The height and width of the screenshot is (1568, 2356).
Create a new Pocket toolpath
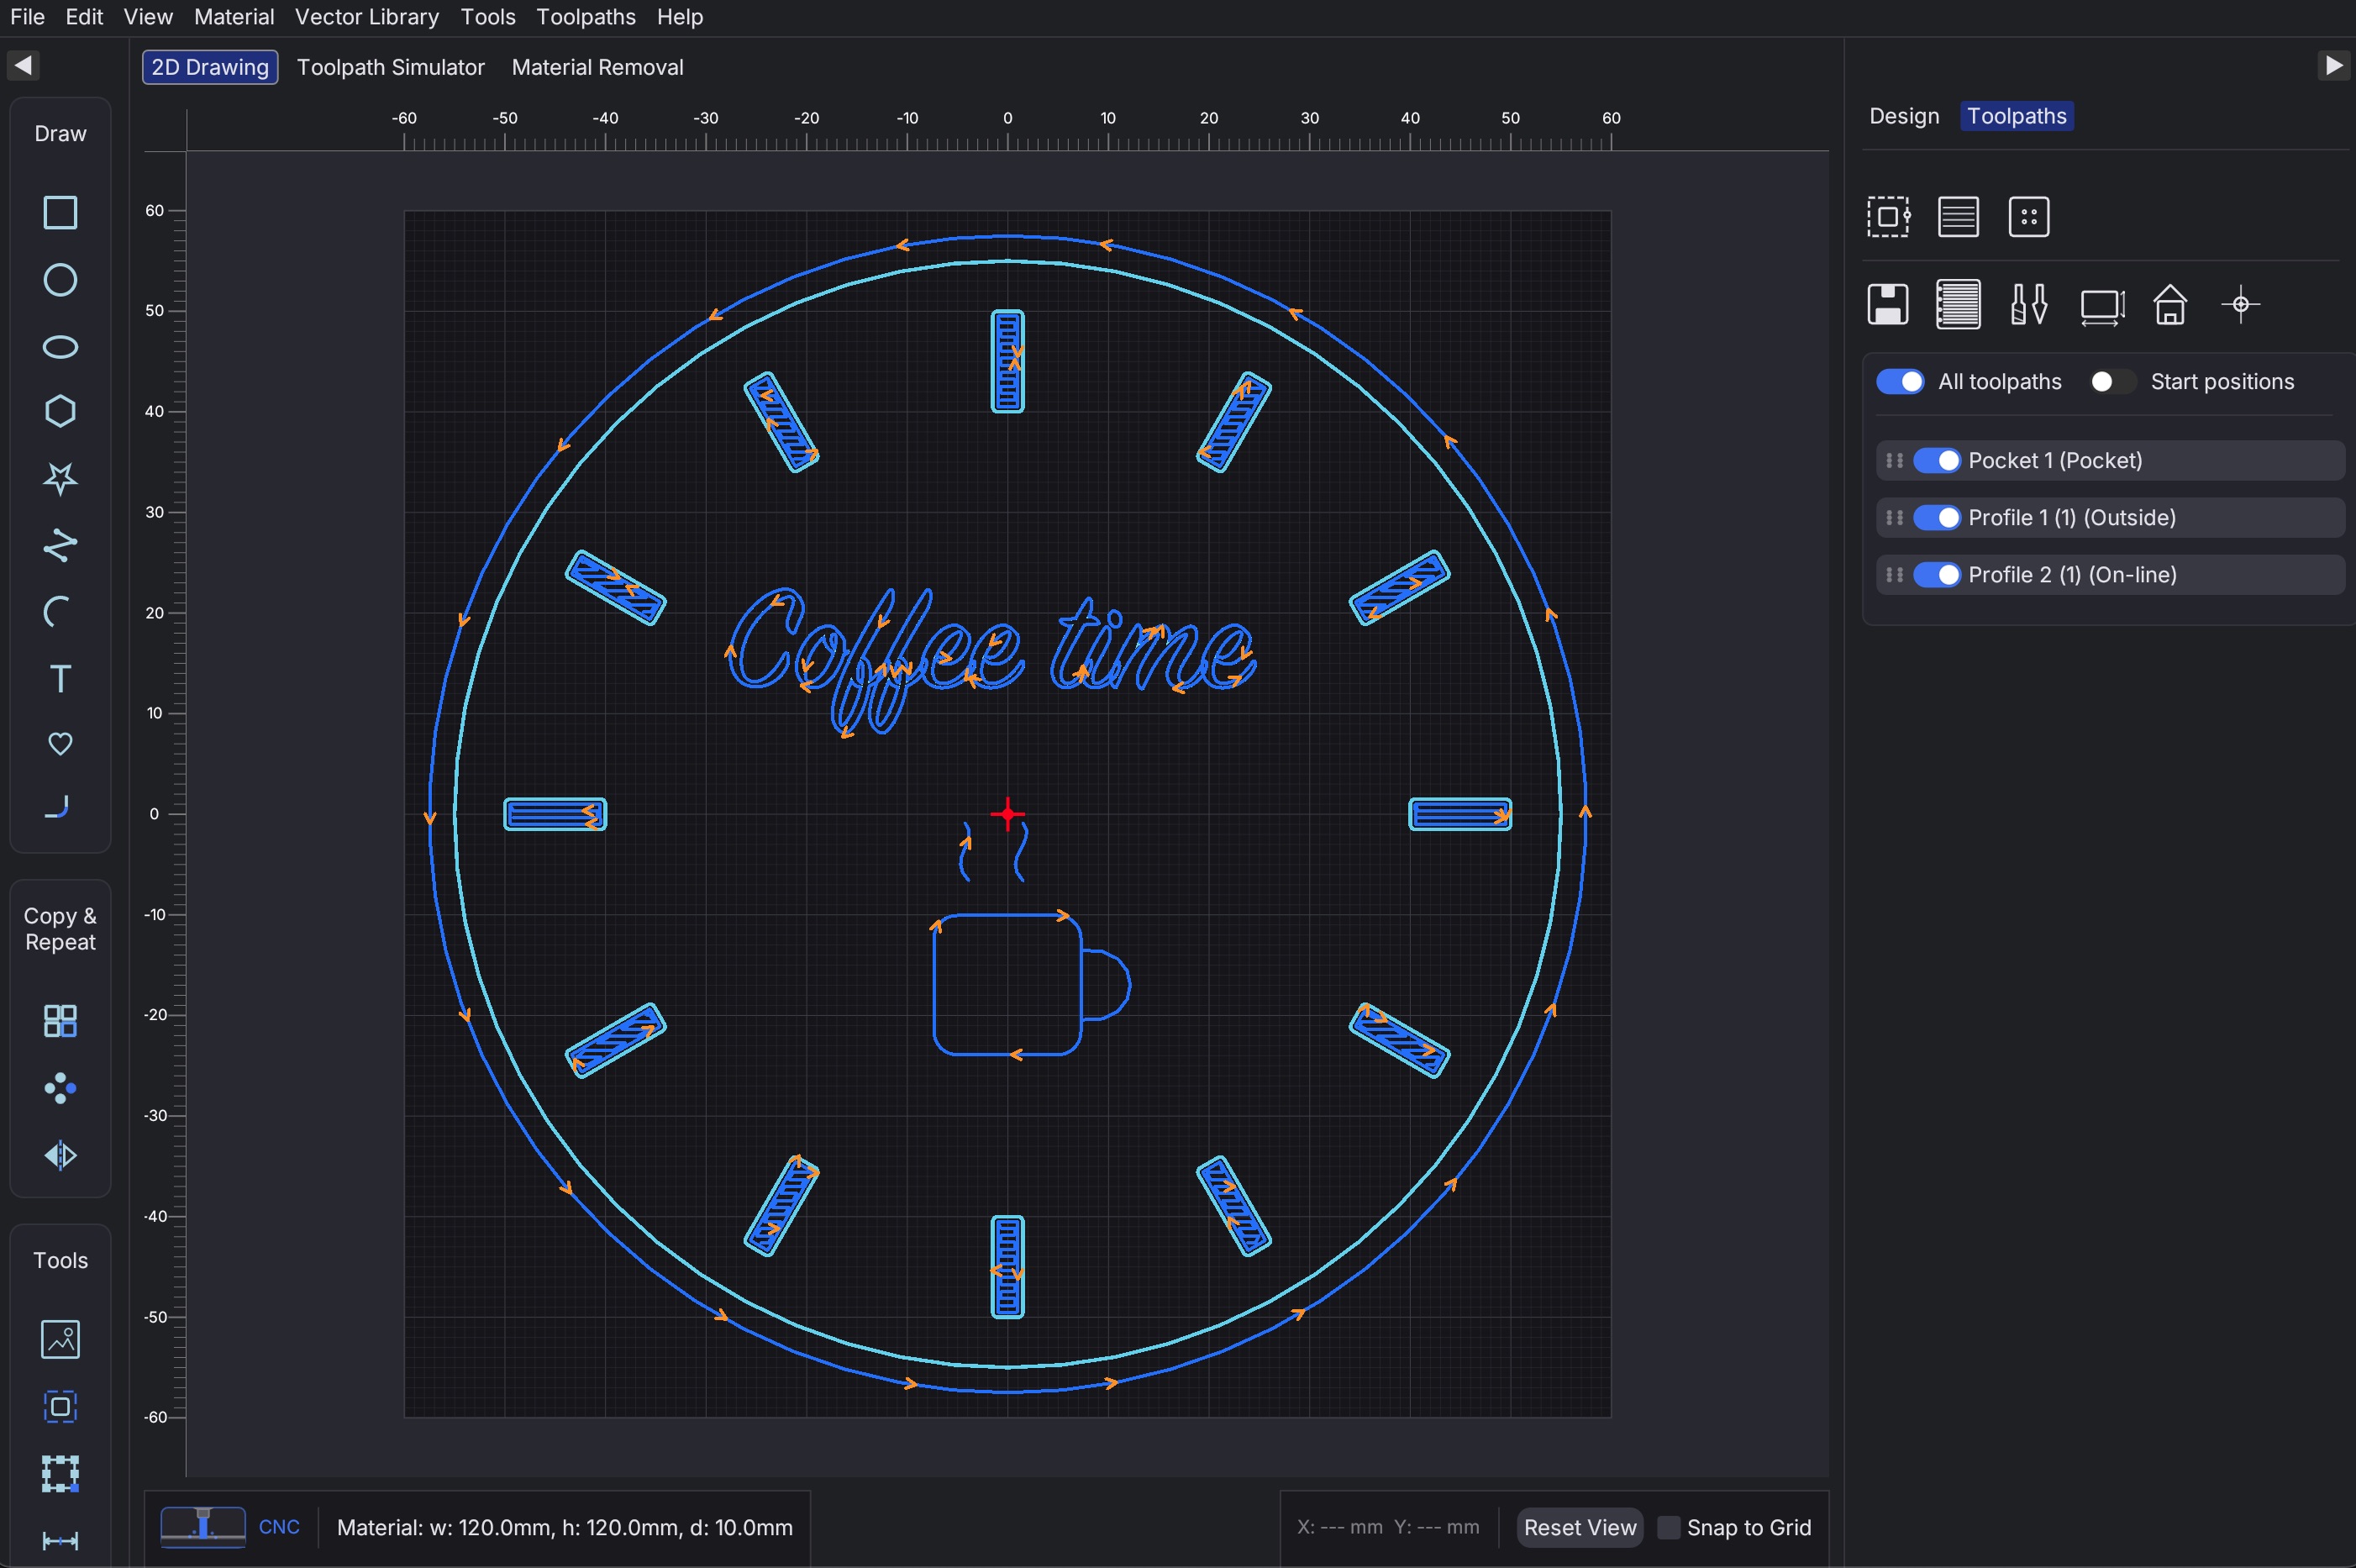[1958, 216]
